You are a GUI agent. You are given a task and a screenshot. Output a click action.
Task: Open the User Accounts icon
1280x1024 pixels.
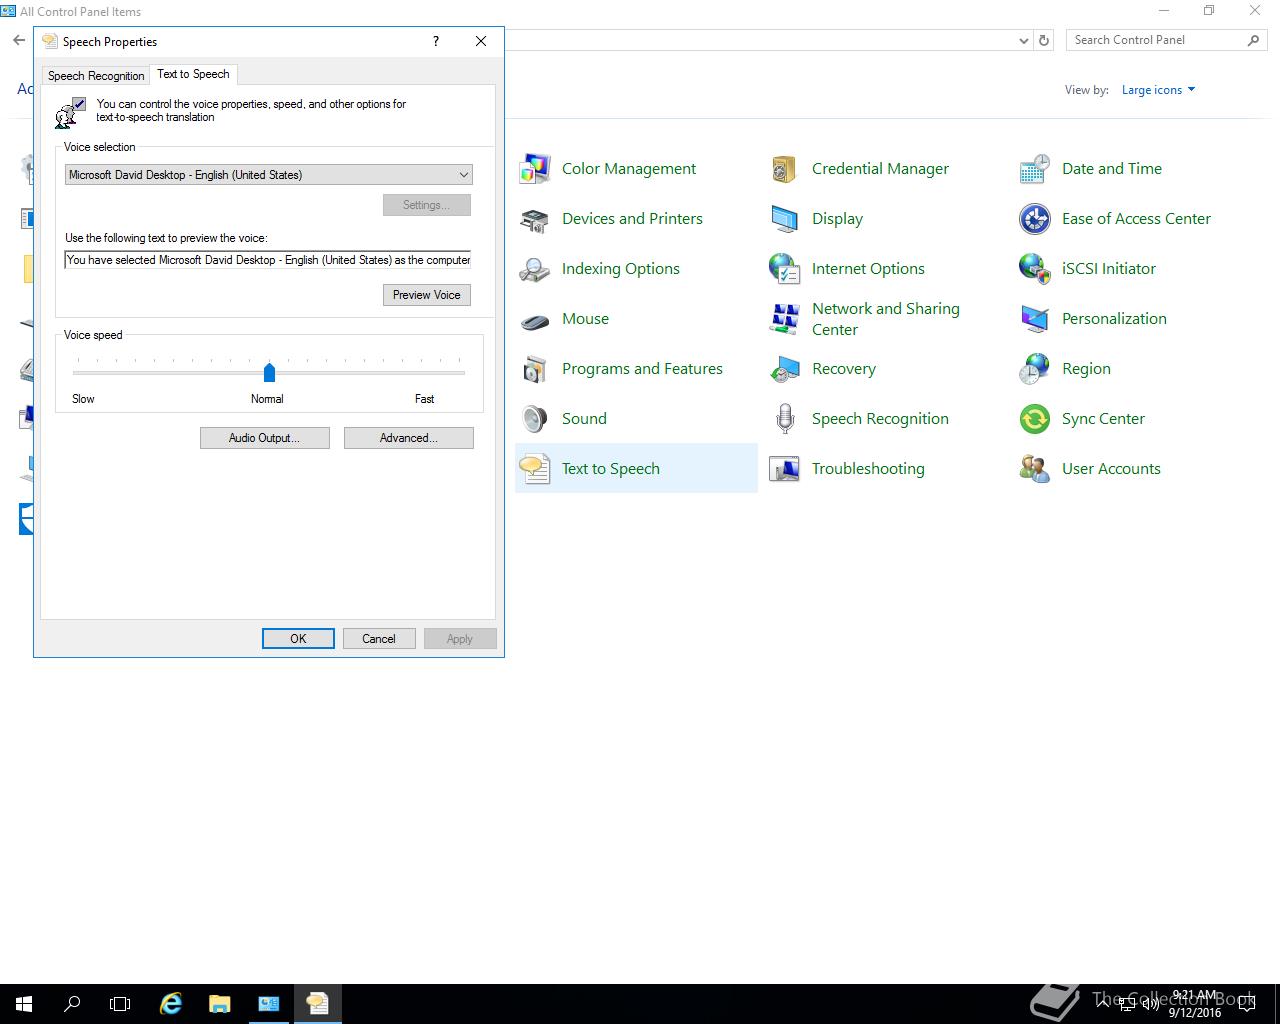(x=1035, y=469)
